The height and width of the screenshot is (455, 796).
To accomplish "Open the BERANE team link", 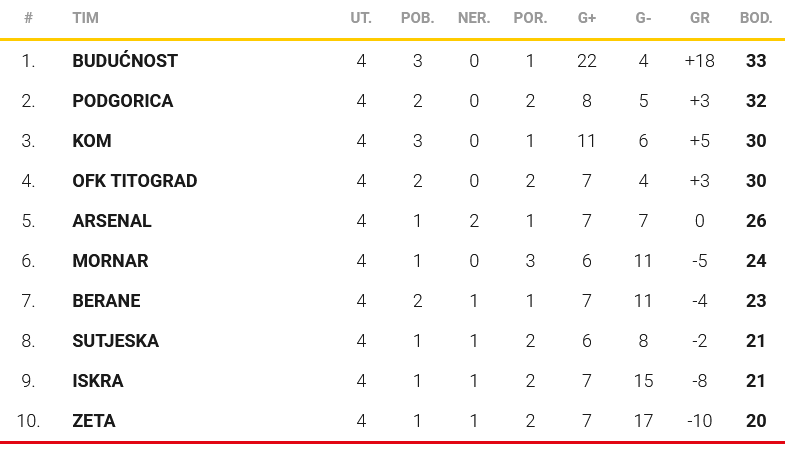I will click(x=107, y=301).
